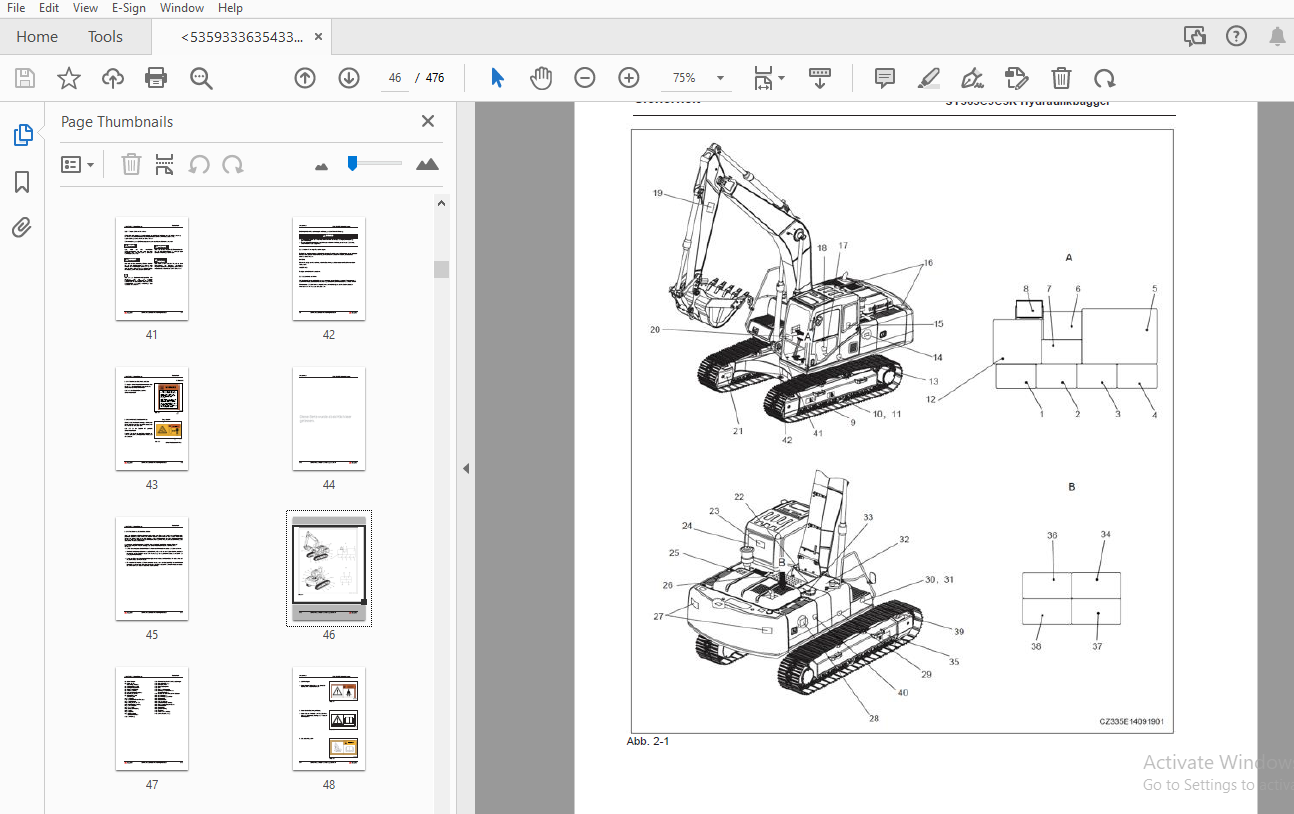Open the Edit PDF stamp tool icon
This screenshot has height=814, width=1294.
(1017, 78)
